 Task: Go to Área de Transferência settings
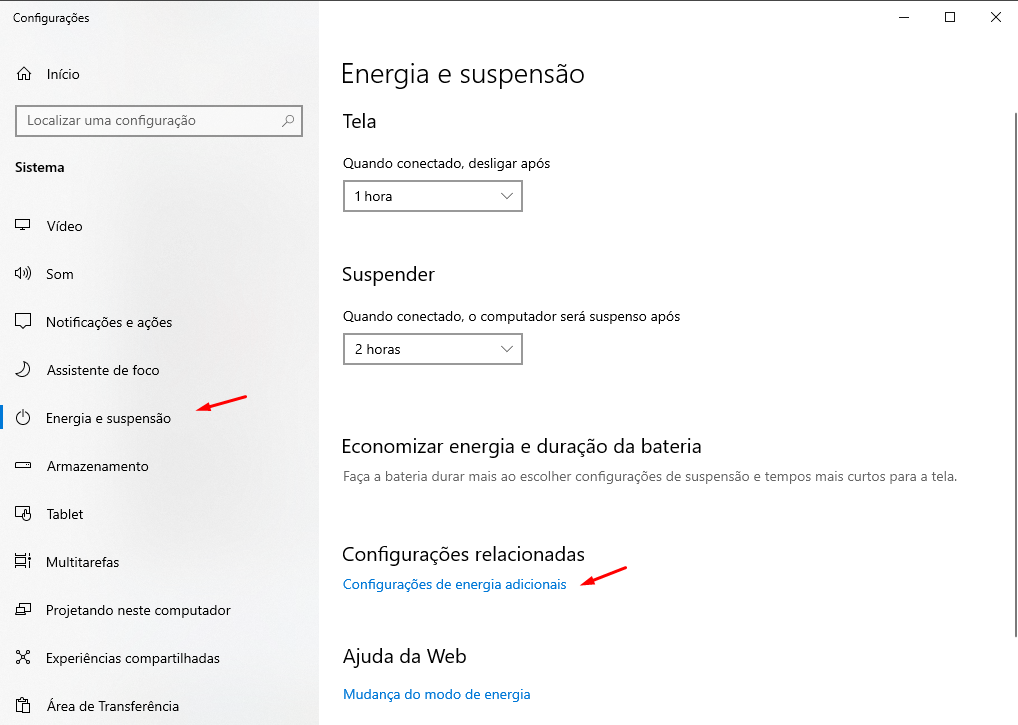[x=112, y=706]
